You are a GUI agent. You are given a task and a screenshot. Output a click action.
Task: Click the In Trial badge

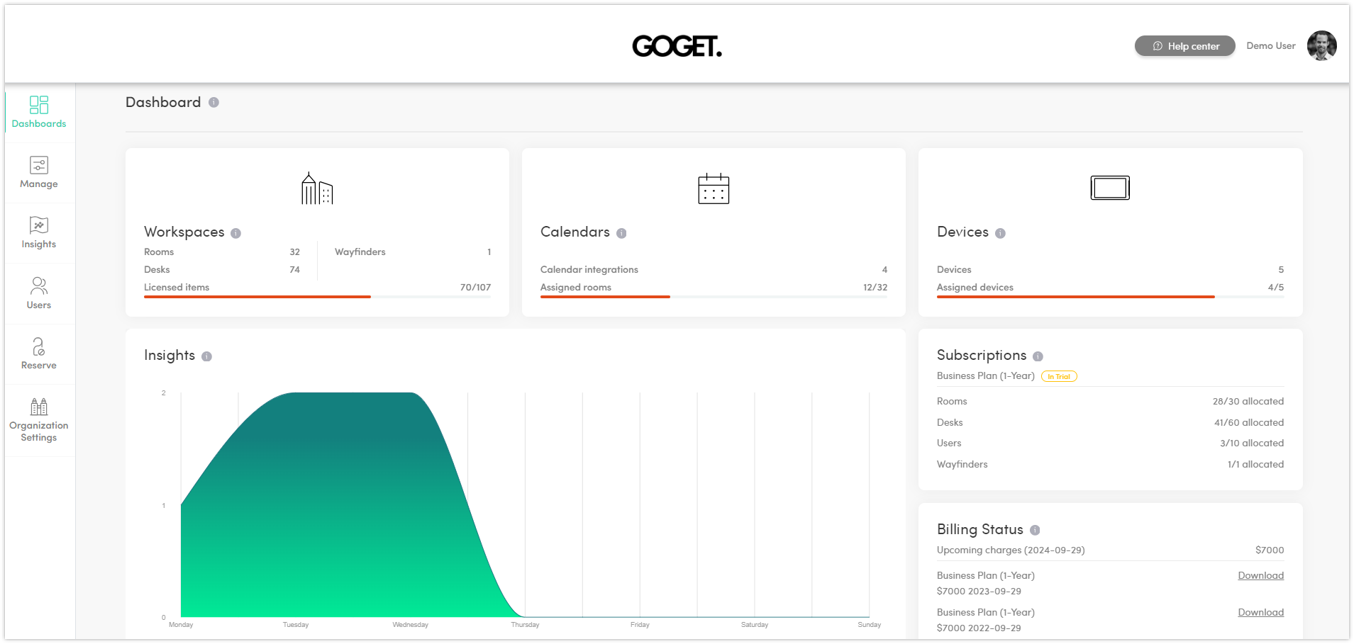pos(1059,376)
